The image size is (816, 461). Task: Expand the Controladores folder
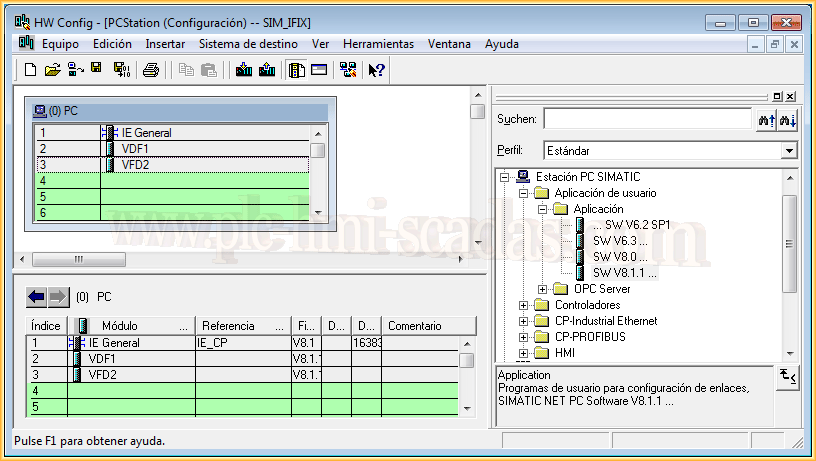point(522,305)
